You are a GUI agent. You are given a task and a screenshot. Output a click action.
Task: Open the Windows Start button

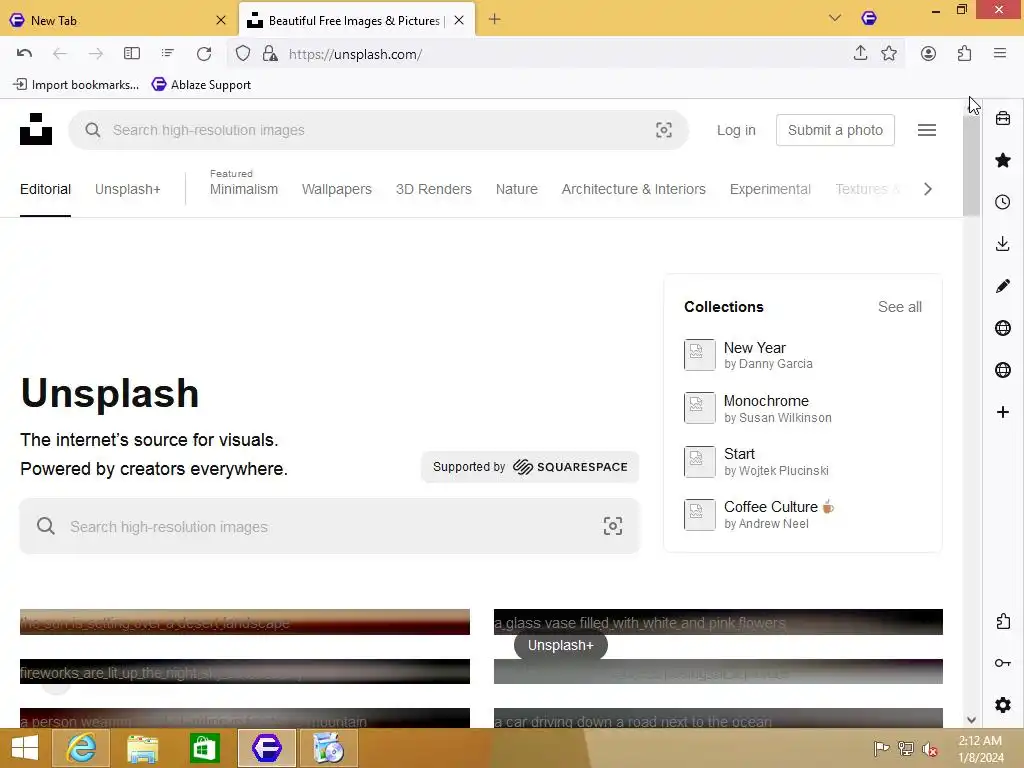24,748
